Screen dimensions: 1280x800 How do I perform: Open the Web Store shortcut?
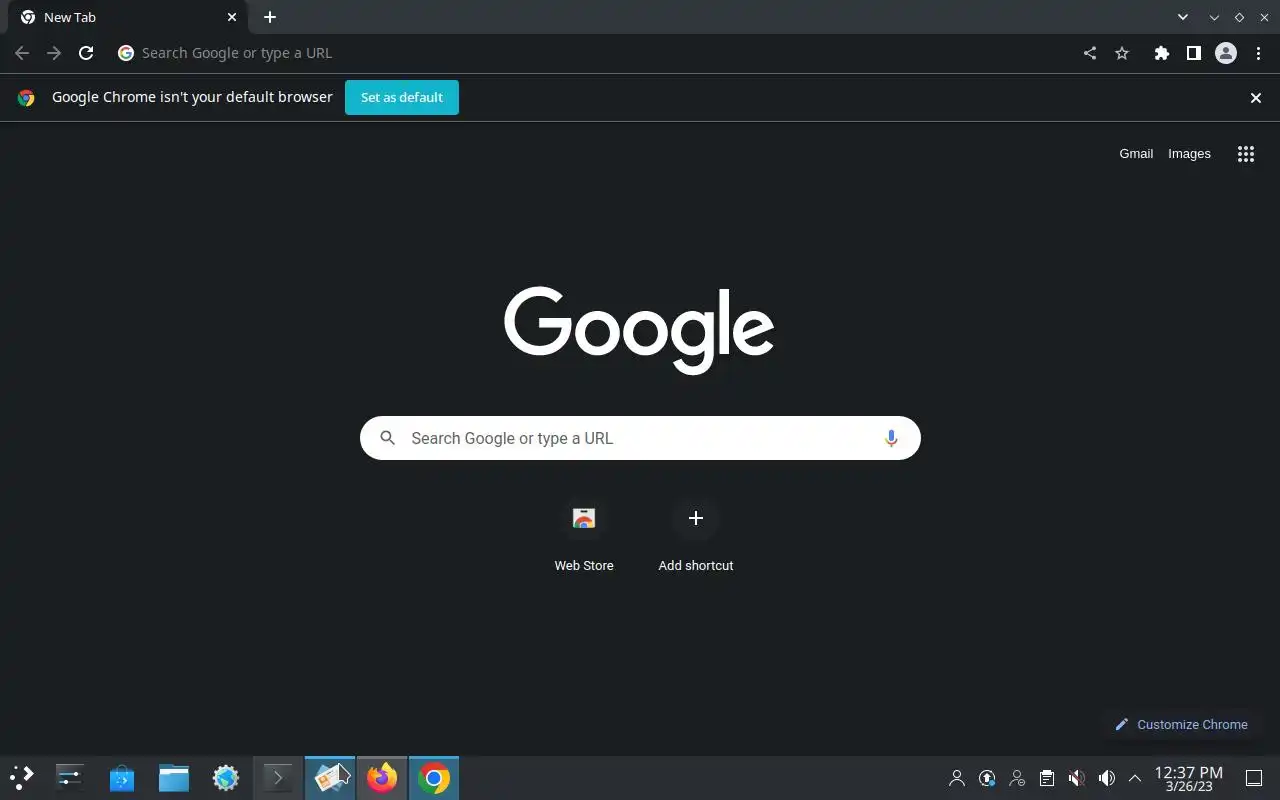(584, 536)
